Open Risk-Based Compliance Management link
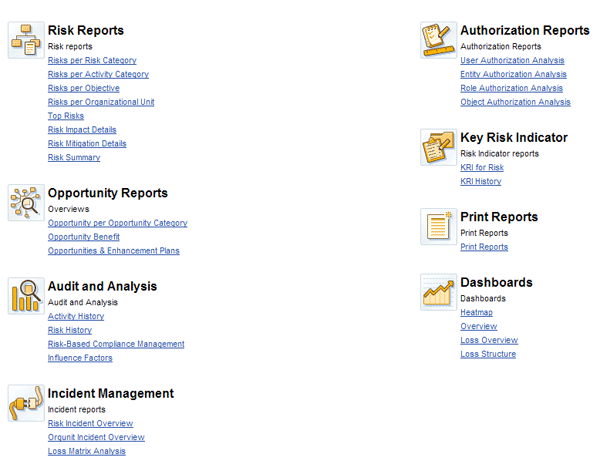Image resolution: width=600 pixels, height=464 pixels. [x=116, y=344]
